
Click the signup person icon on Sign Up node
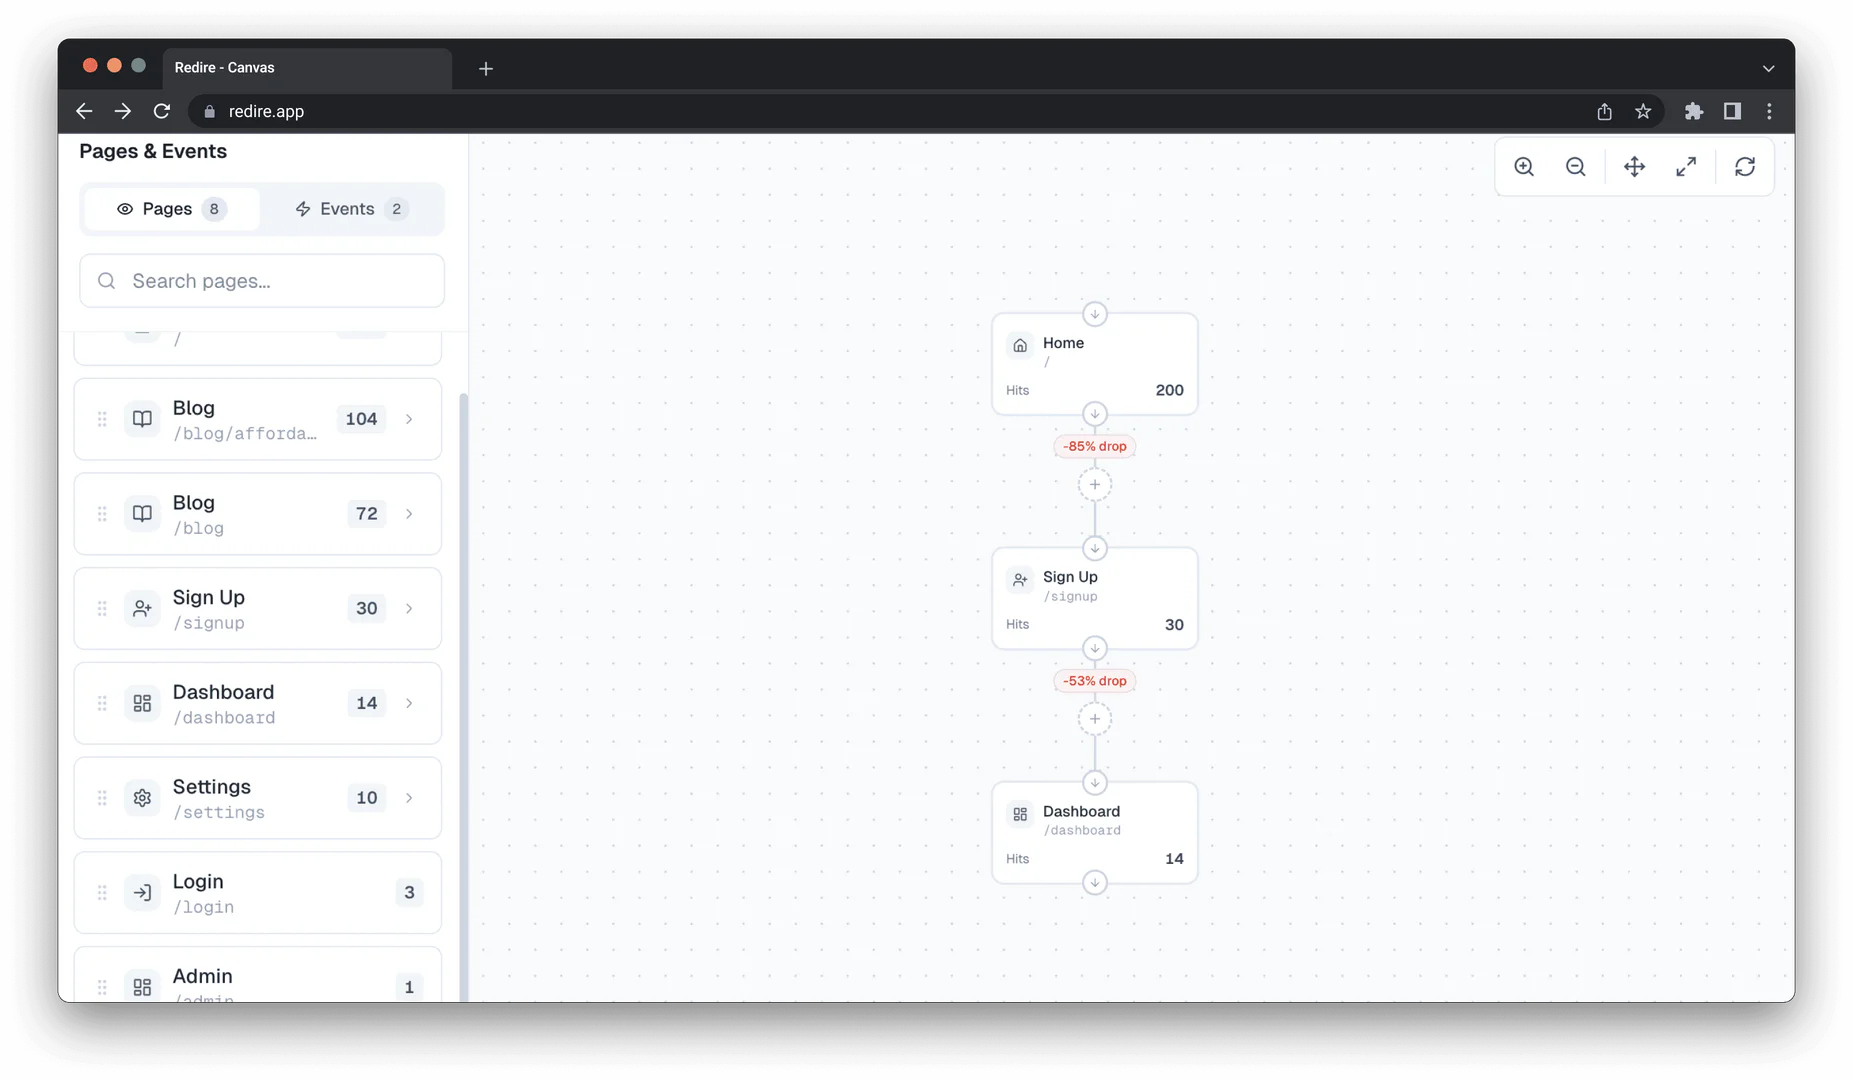click(1019, 579)
